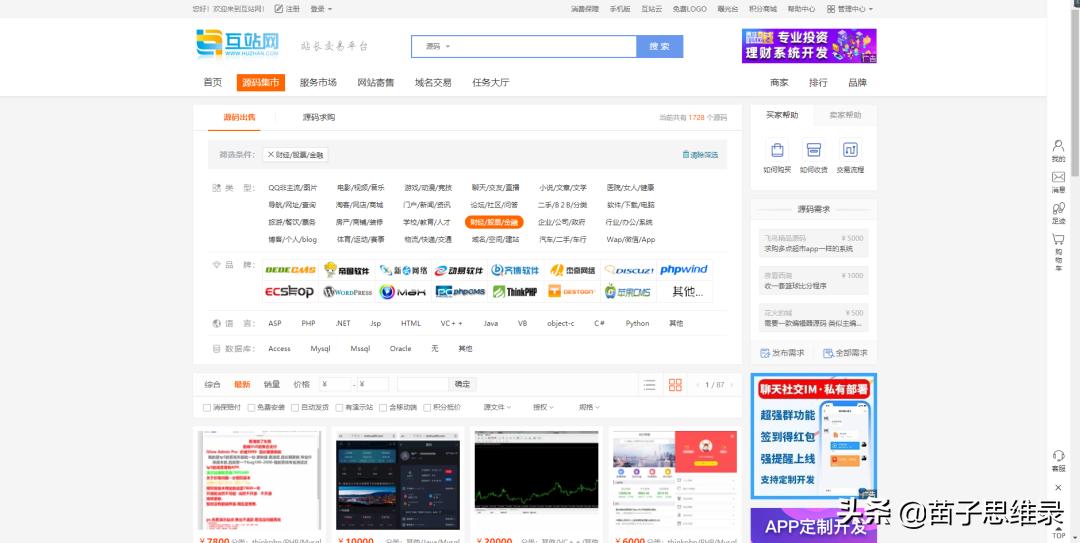Filter by phpwind brand logo

coord(684,270)
